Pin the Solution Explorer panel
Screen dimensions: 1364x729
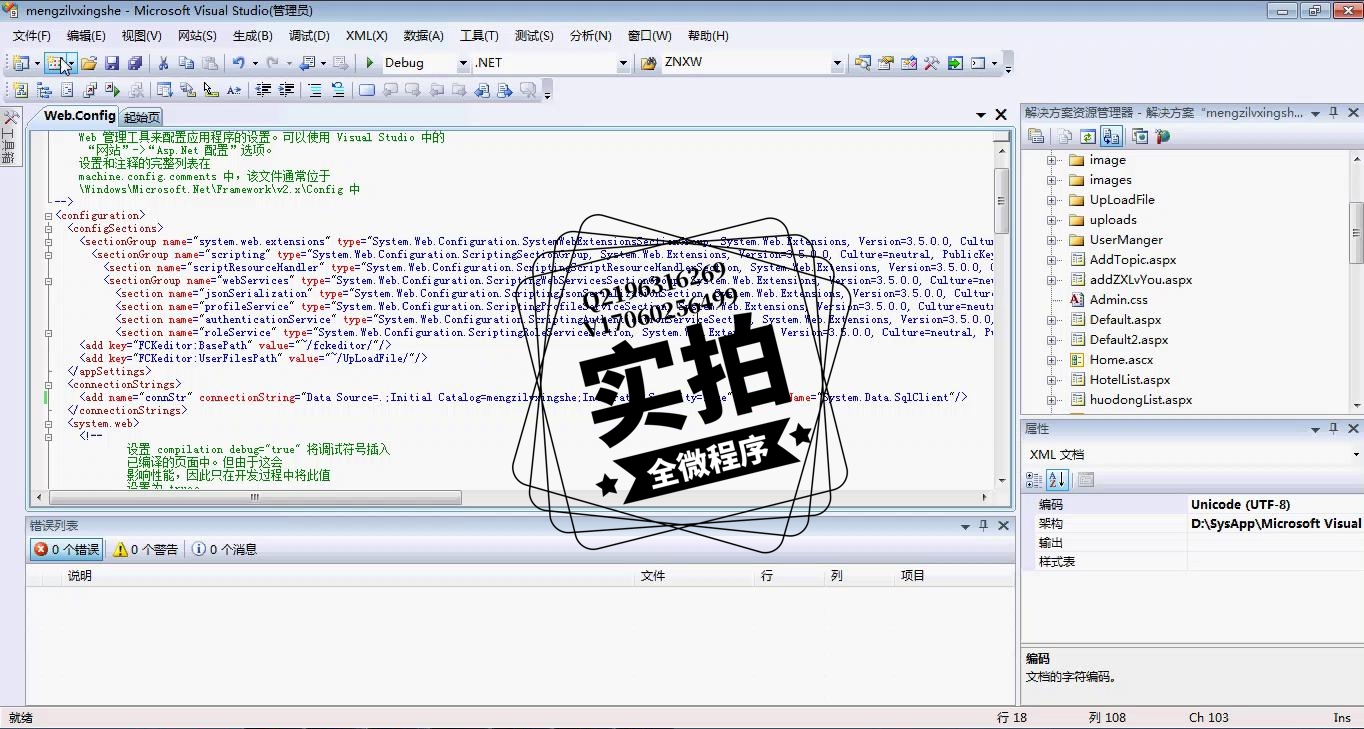[x=1334, y=113]
